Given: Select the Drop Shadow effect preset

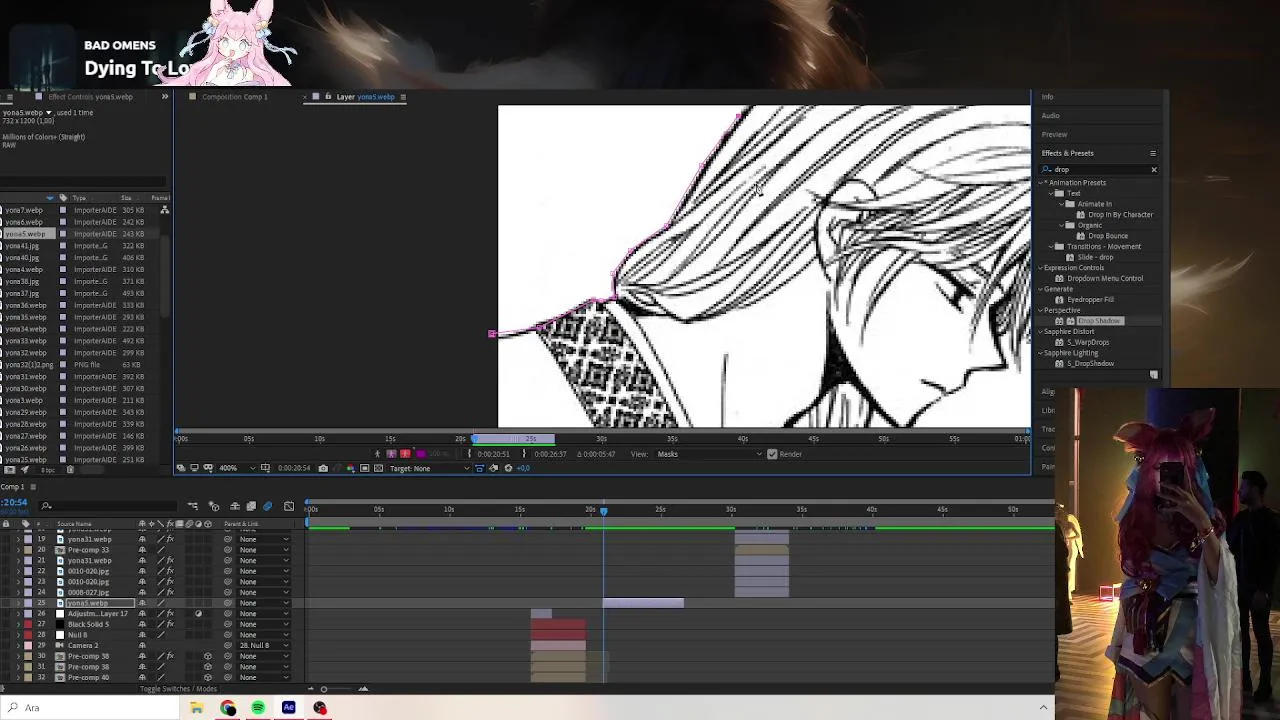Looking at the screenshot, I should coord(1099,321).
